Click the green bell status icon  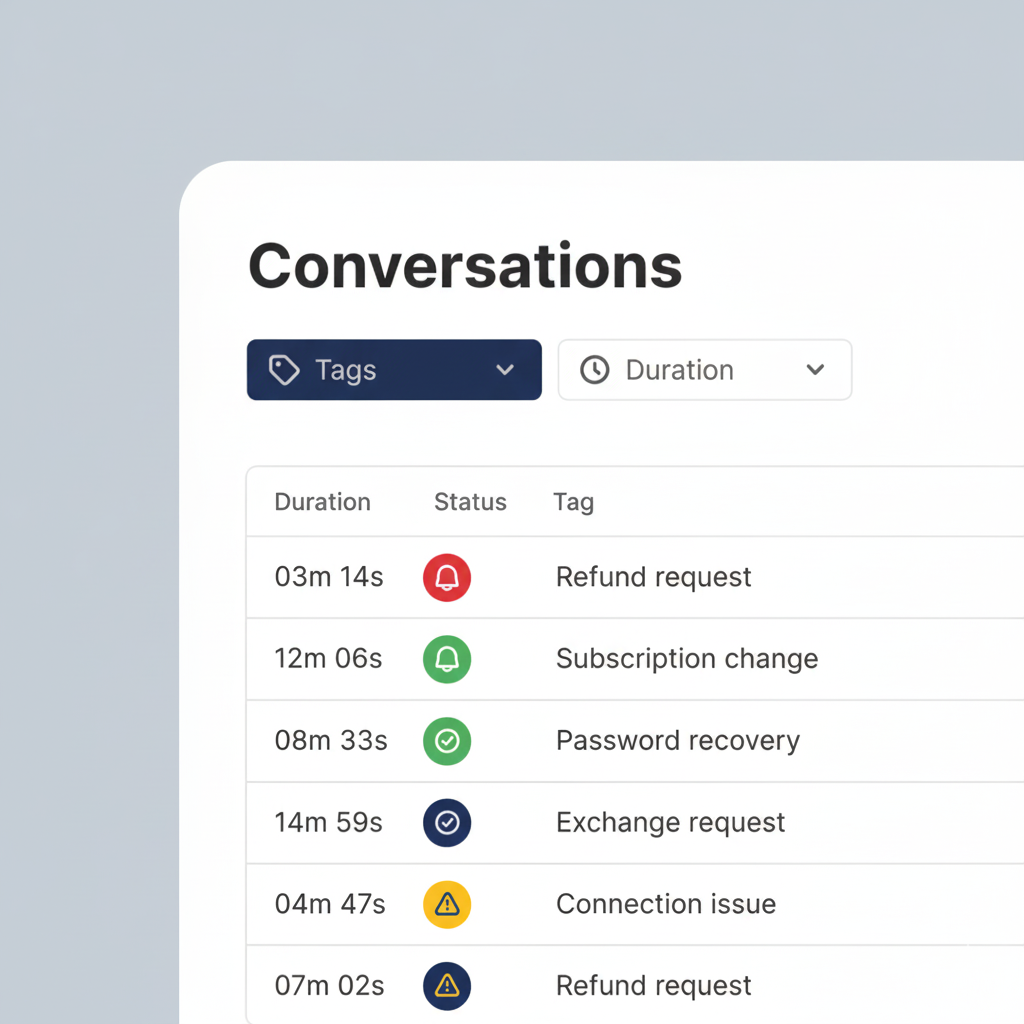click(x=447, y=659)
